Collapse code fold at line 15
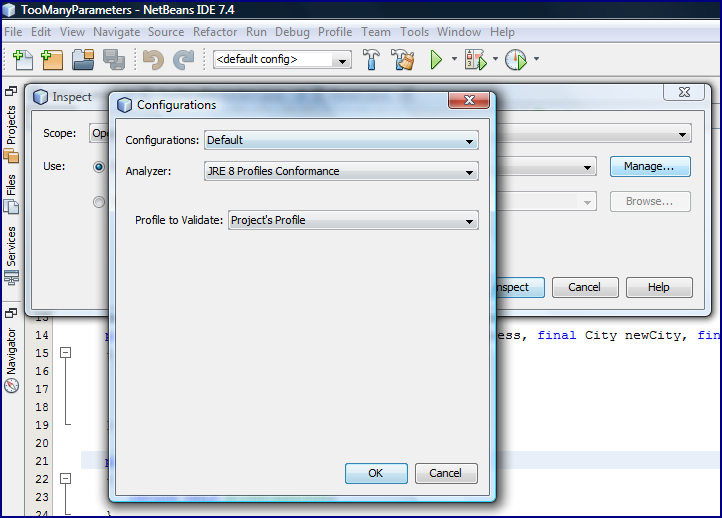The image size is (722, 518). pos(66,353)
